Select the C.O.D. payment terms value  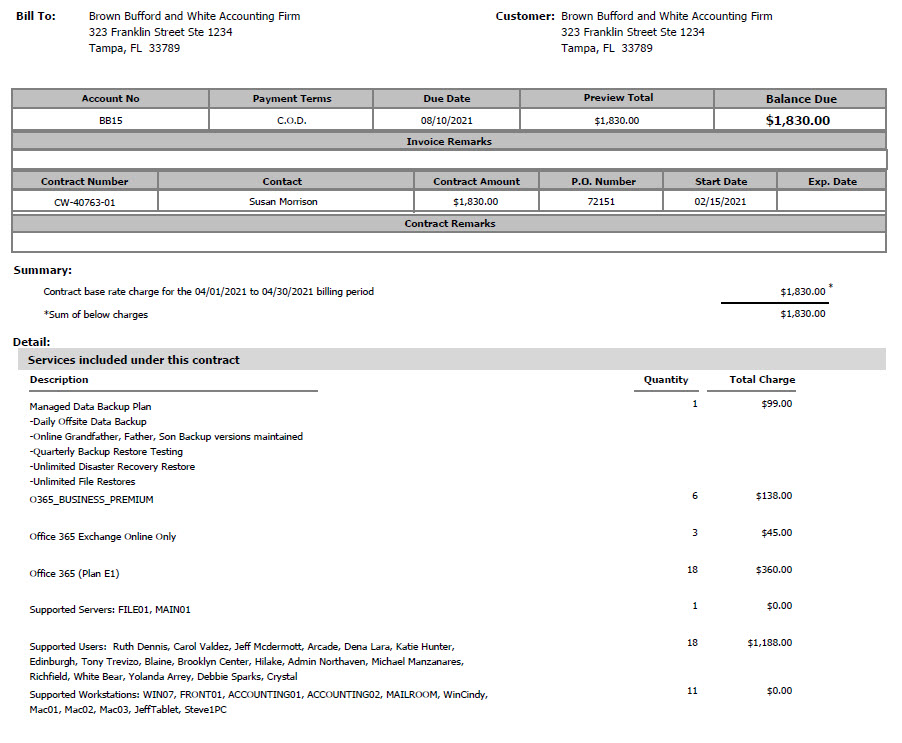[x=292, y=121]
